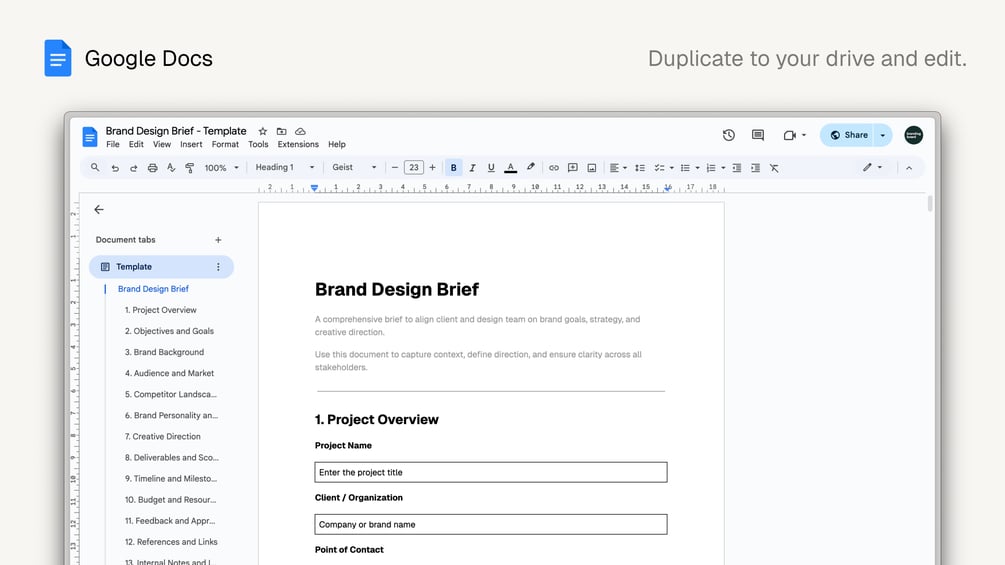The width and height of the screenshot is (1005, 565).
Task: Toggle bulleted list formatting
Action: 685,168
